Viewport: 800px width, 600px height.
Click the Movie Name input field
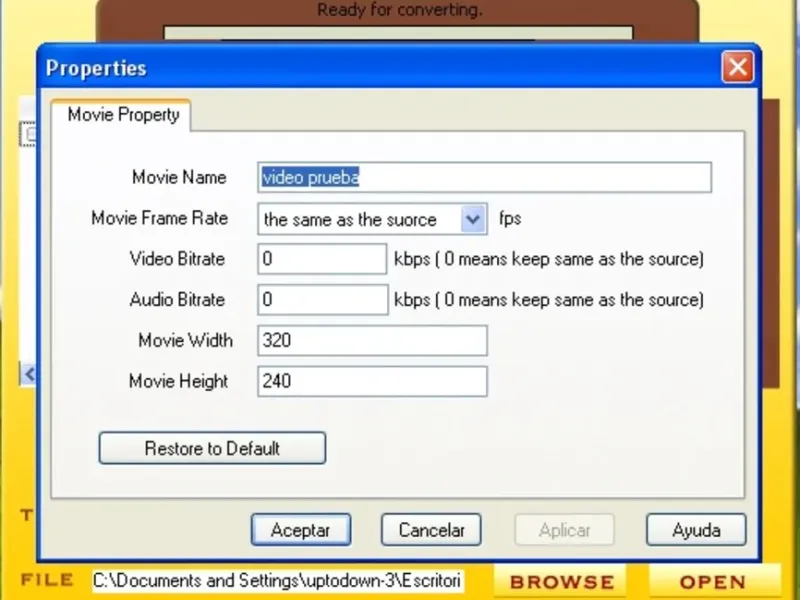click(x=484, y=177)
